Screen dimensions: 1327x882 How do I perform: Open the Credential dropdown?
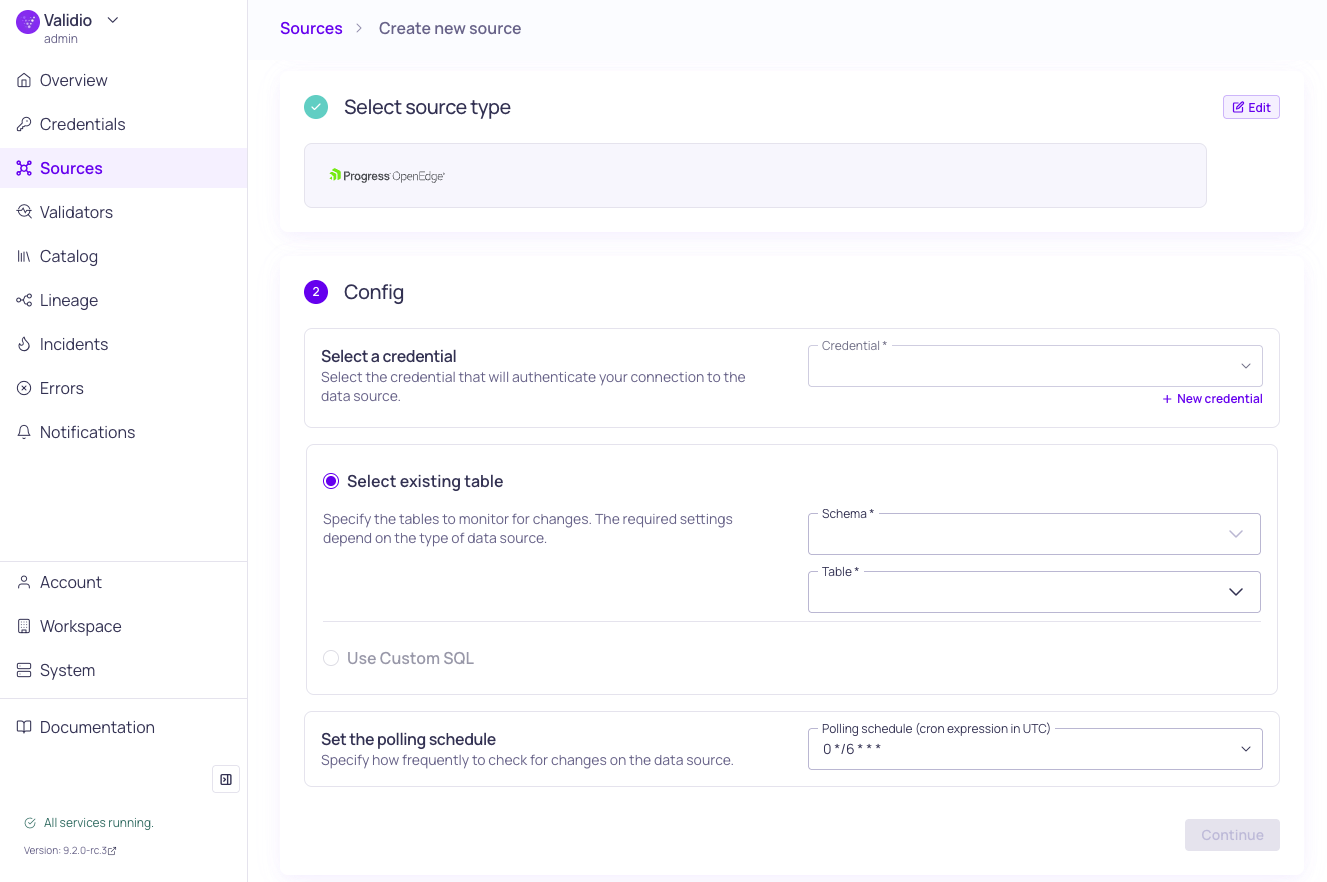(x=1035, y=366)
